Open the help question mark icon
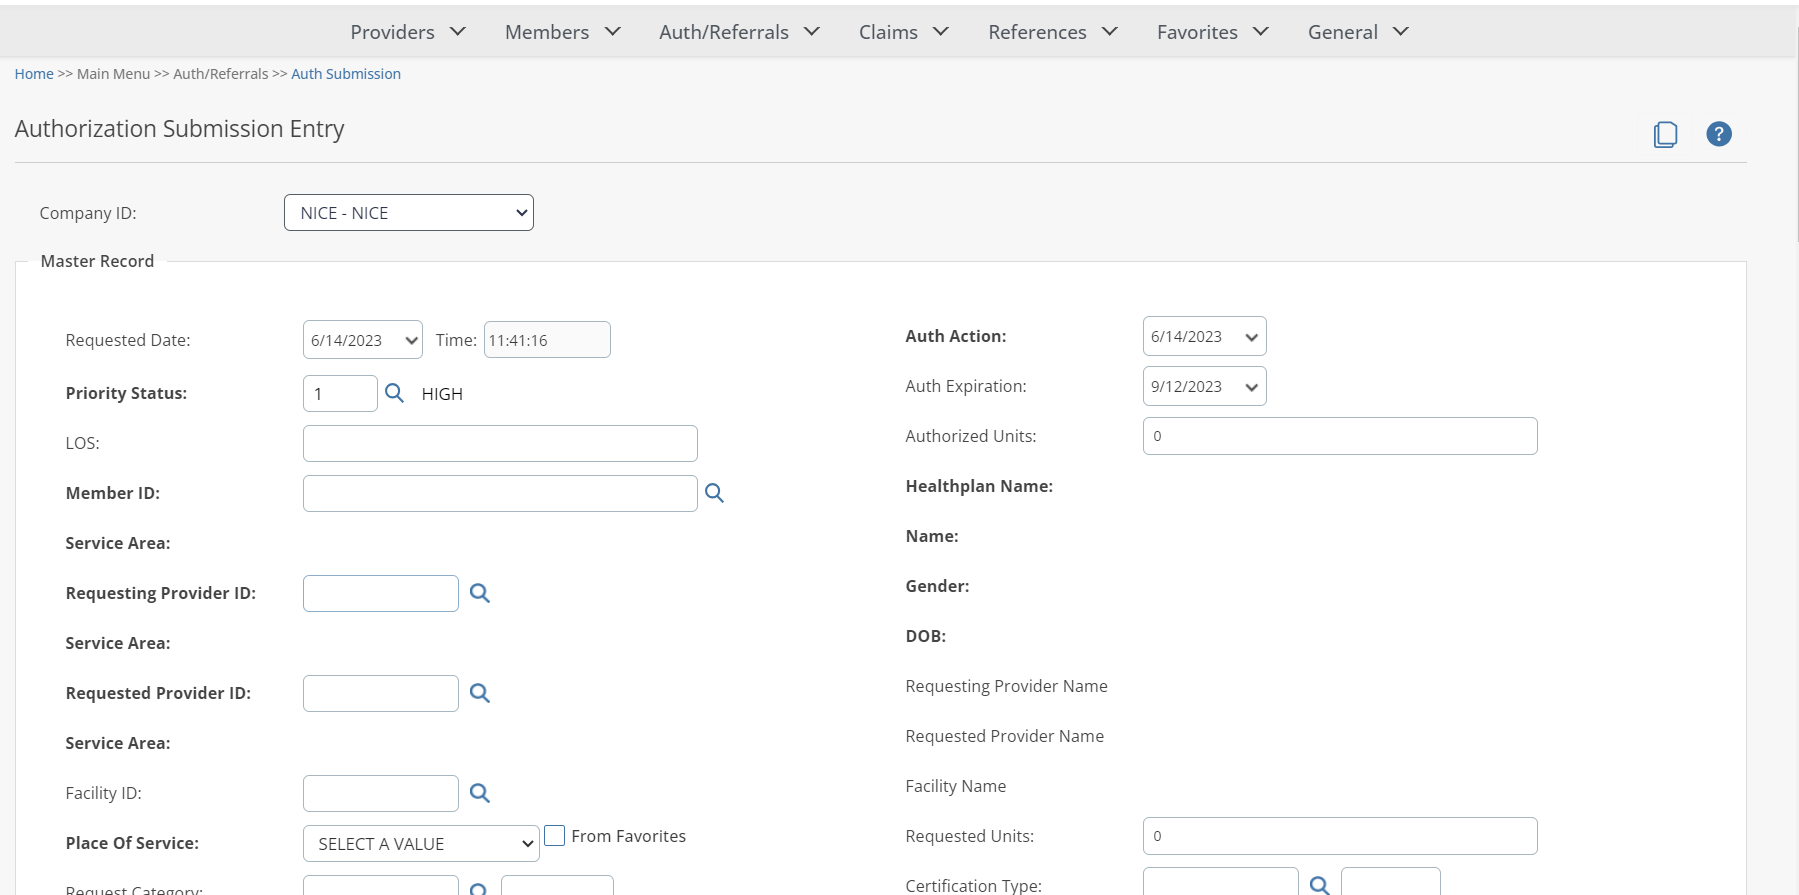 pyautogui.click(x=1718, y=134)
